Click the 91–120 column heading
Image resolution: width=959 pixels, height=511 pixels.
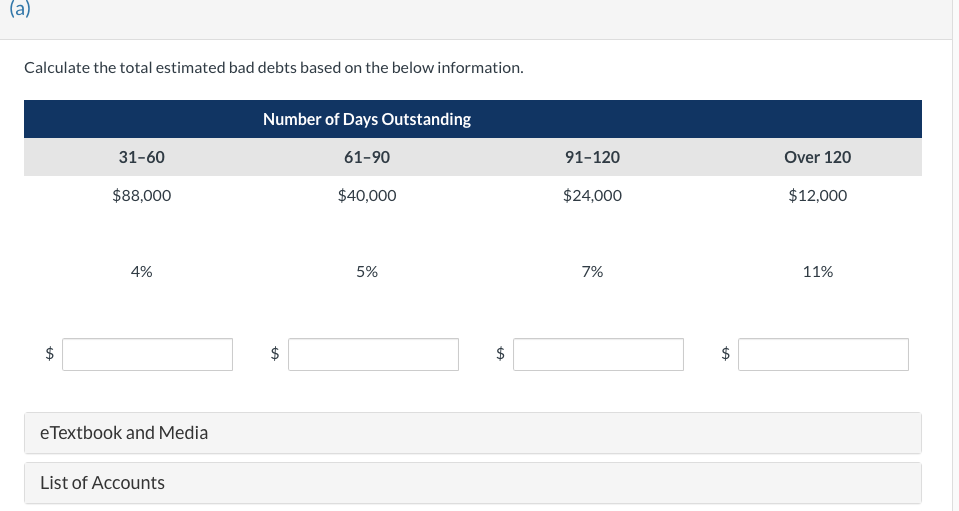pos(592,157)
